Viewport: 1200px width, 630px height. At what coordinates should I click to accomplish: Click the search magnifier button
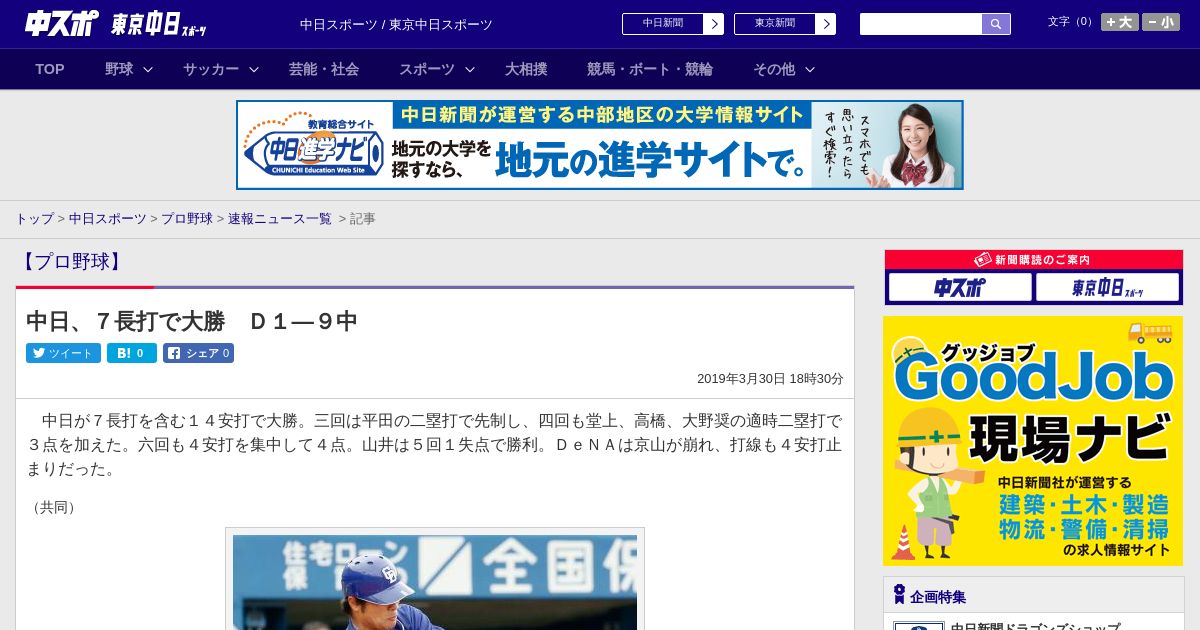[996, 24]
